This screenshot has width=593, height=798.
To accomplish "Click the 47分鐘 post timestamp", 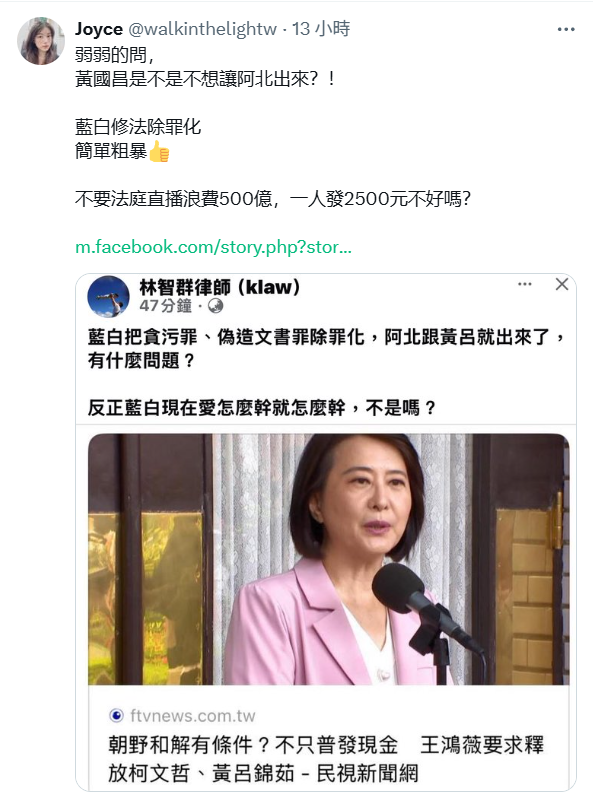I will point(165,306).
